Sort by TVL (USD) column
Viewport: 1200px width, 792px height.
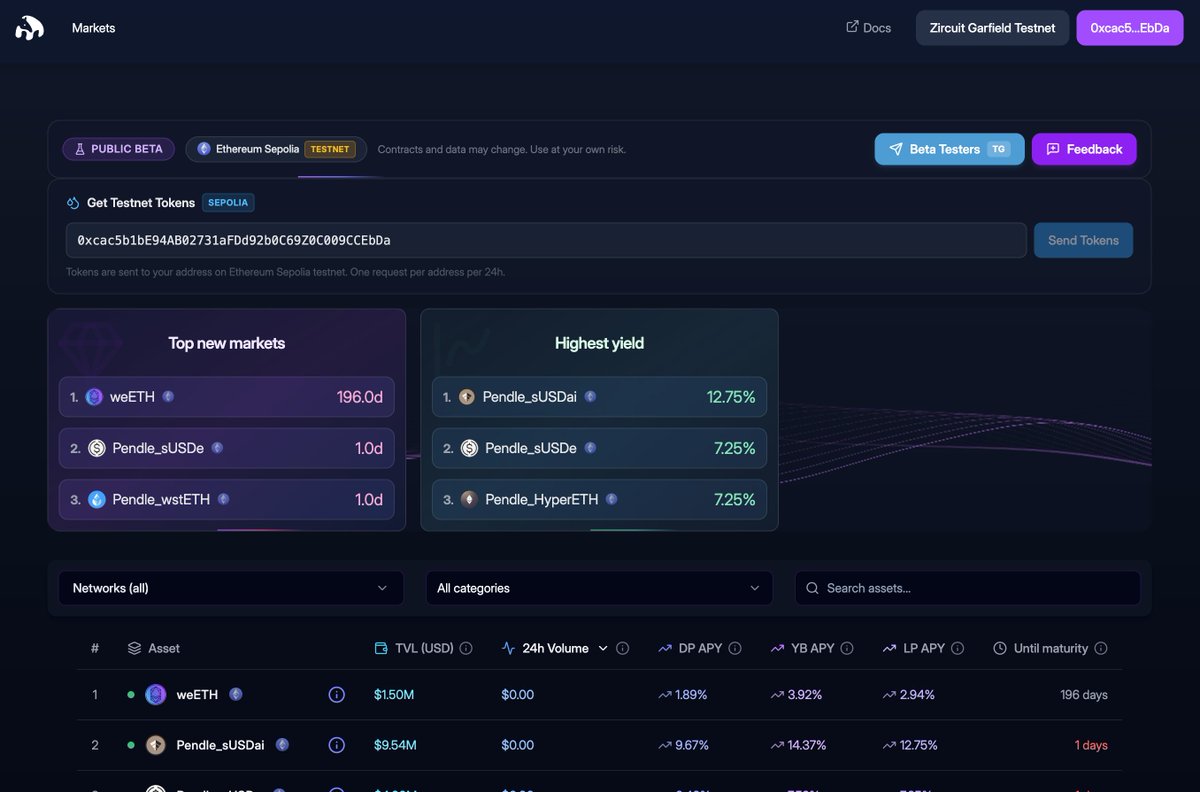414,648
